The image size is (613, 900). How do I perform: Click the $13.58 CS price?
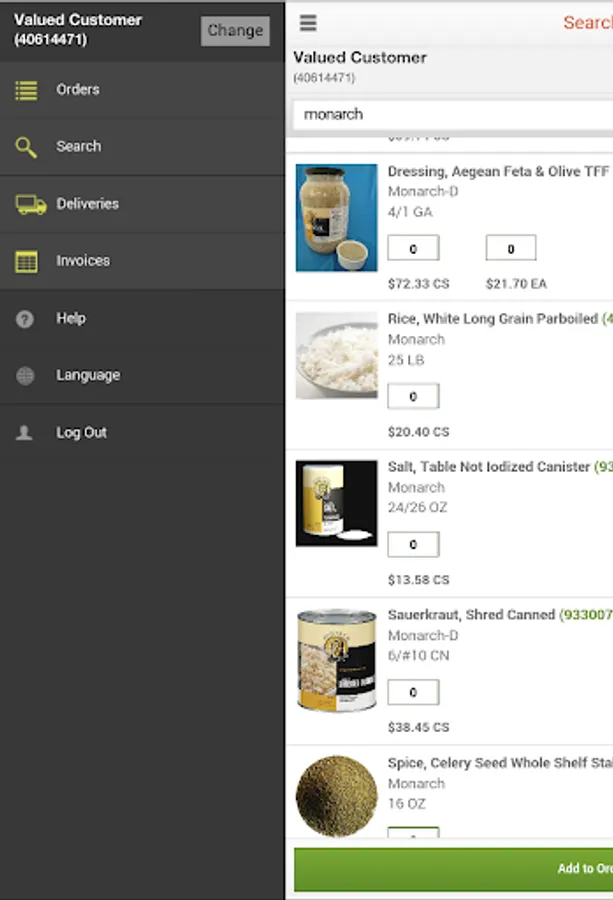418,580
